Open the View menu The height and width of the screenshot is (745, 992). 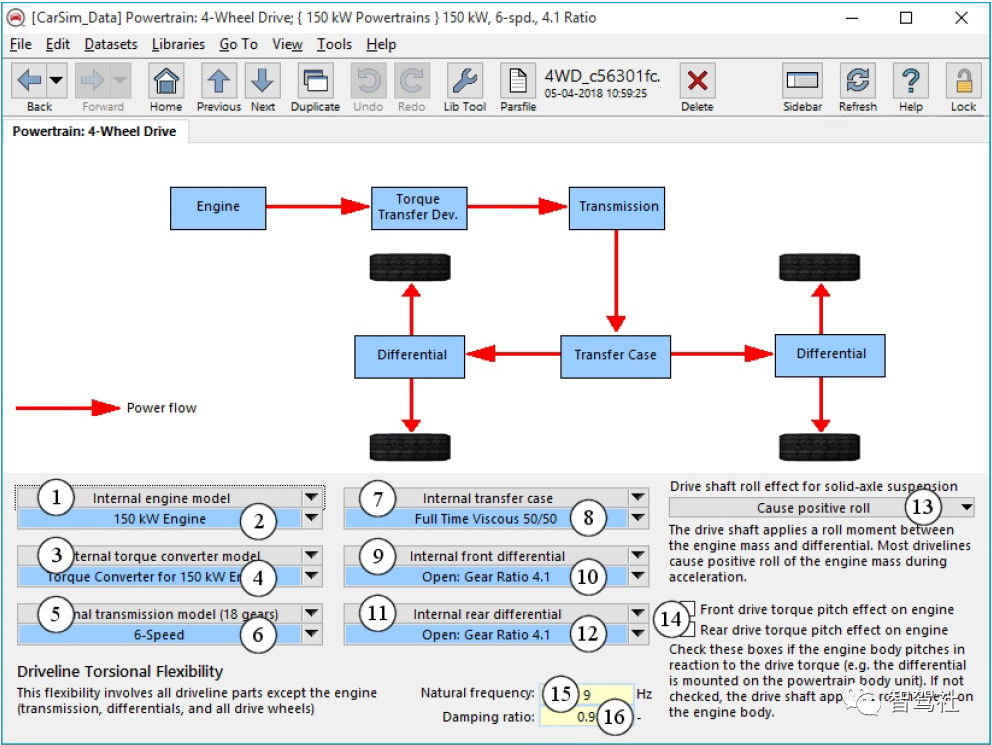[287, 44]
